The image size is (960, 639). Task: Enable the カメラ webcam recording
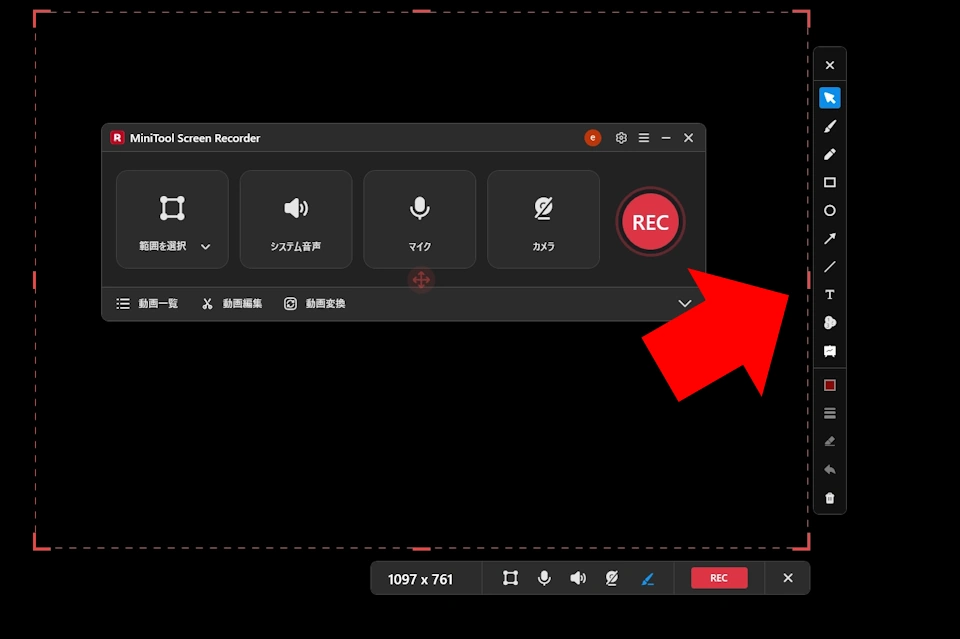pos(543,219)
